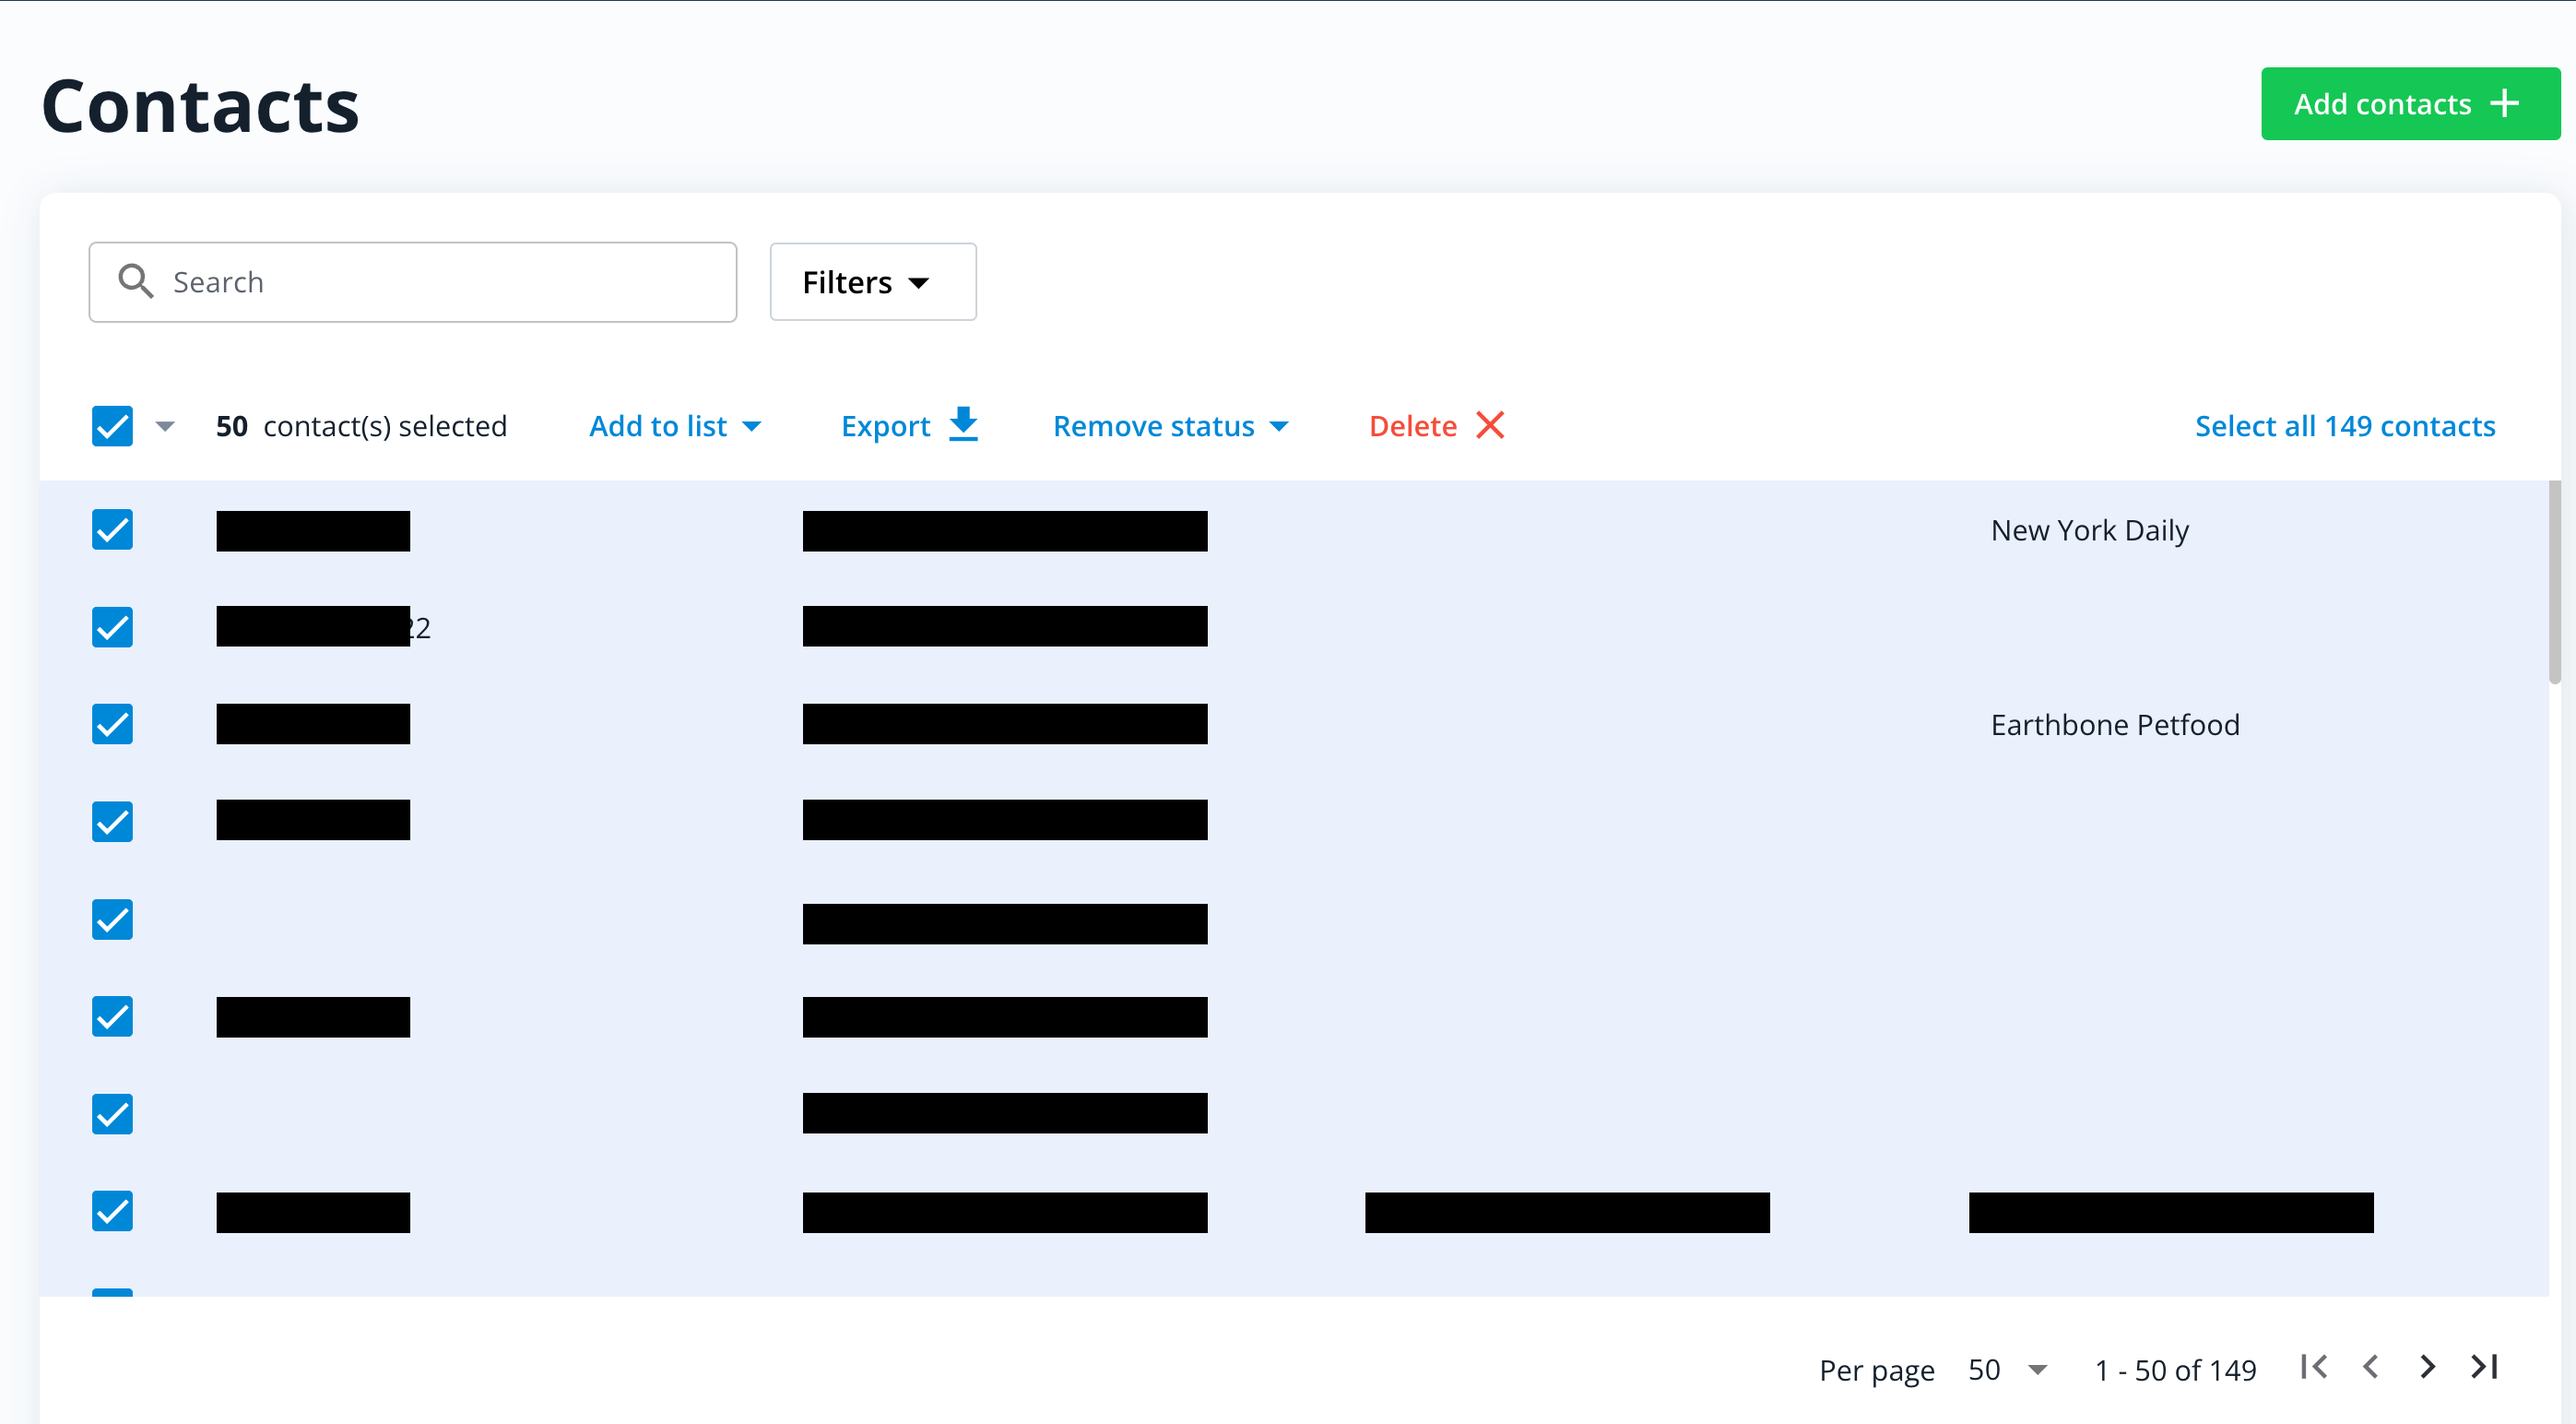The image size is (2576, 1424).
Task: Open the Filters dropdown
Action: [x=872, y=281]
